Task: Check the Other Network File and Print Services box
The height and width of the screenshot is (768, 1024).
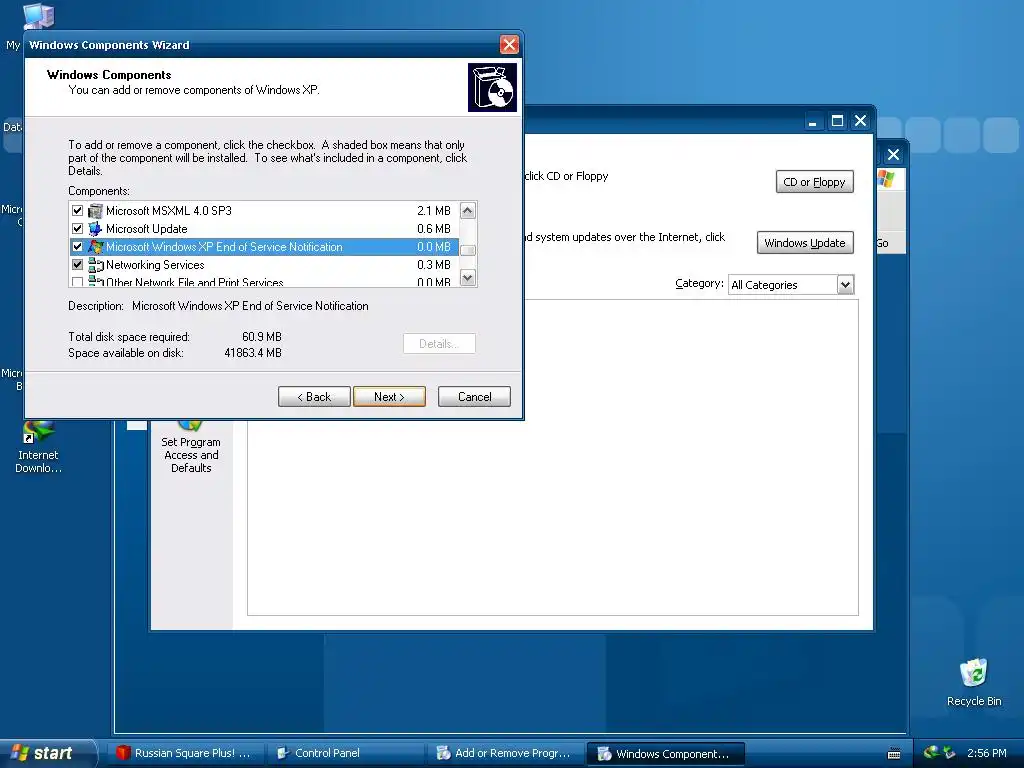Action: pyautogui.click(x=77, y=282)
